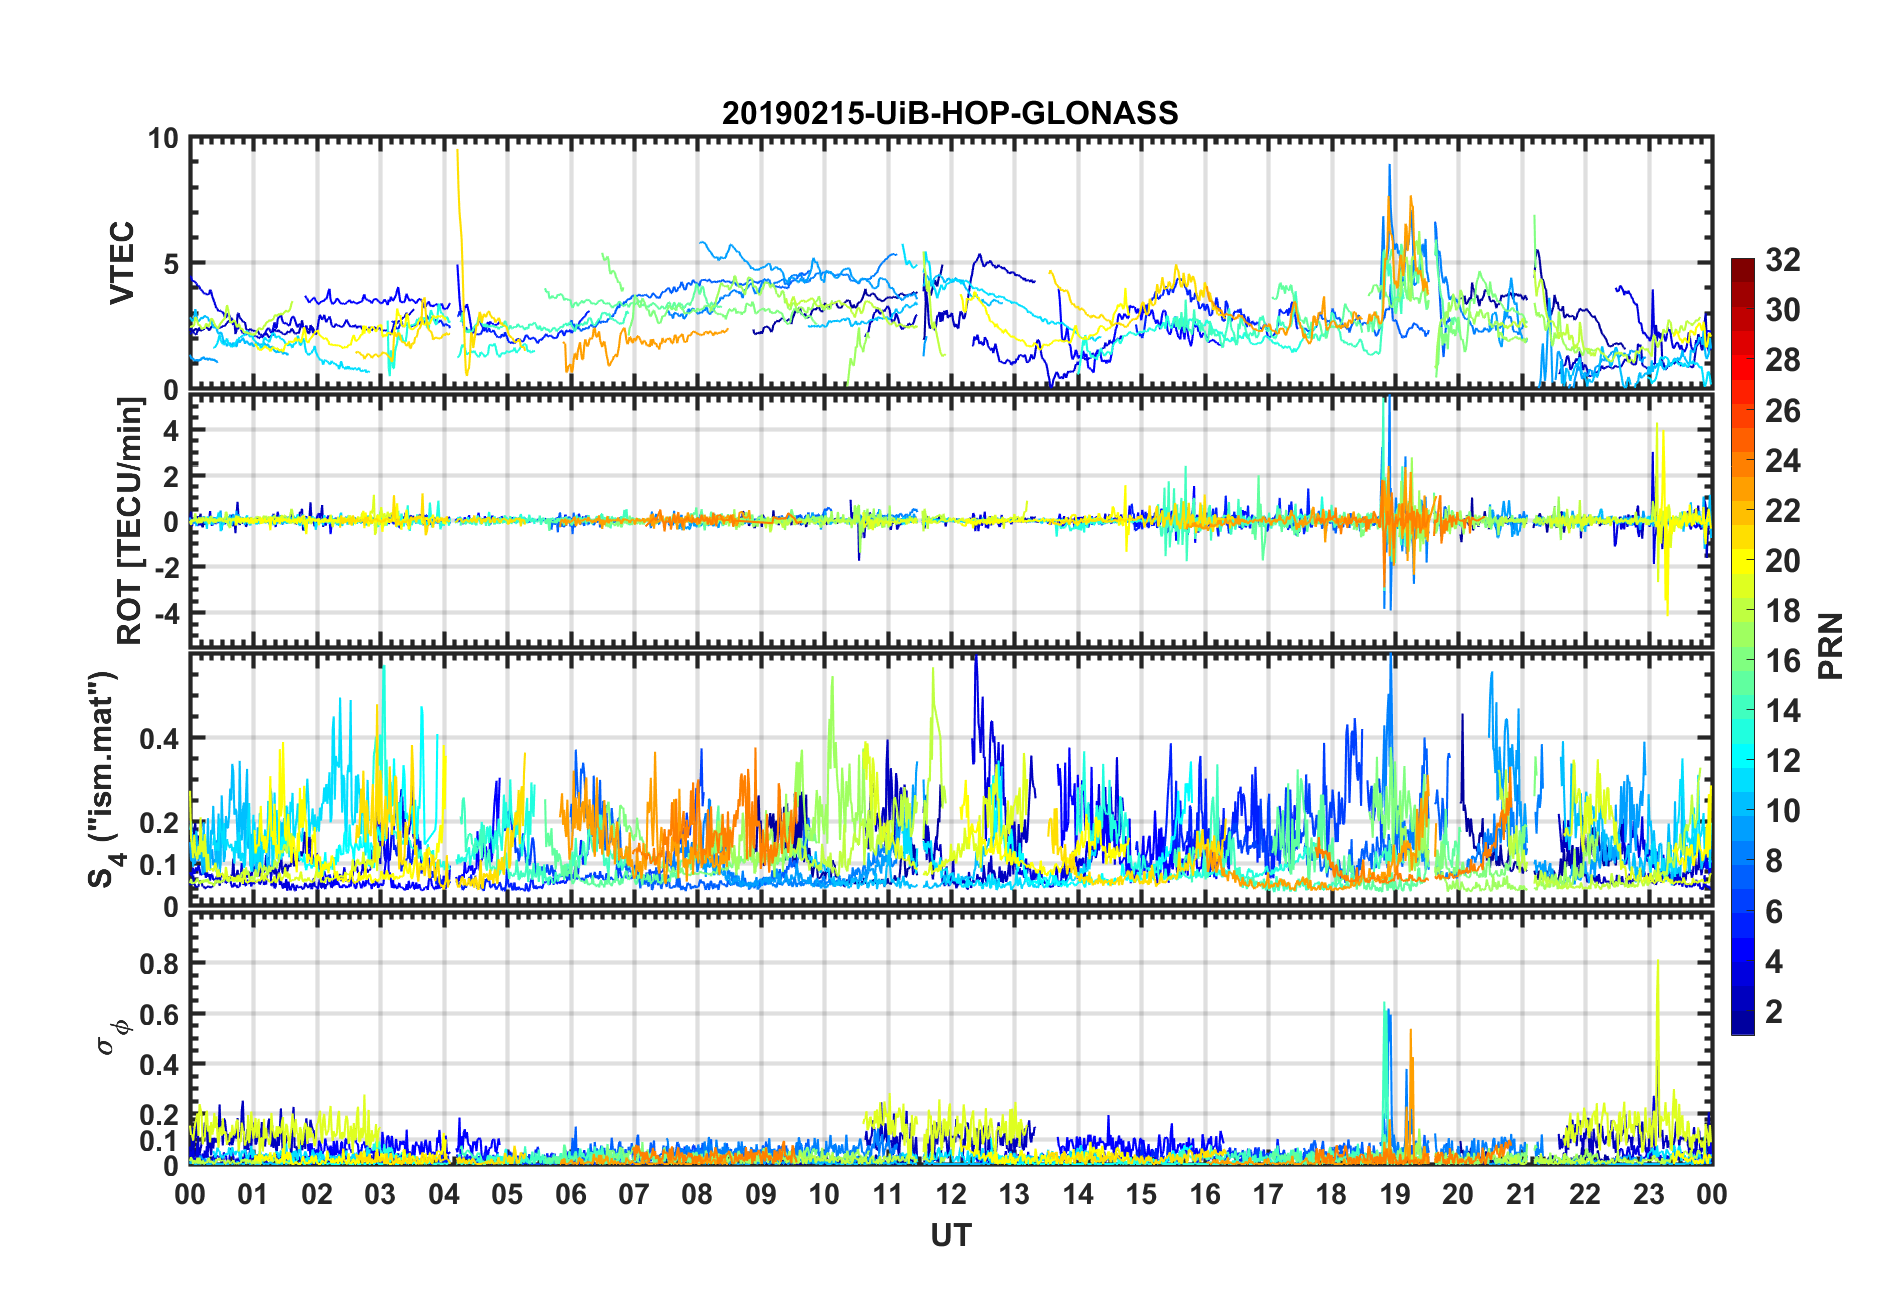The width and height of the screenshot is (1902, 1292).
Task: Click x-axis tick label 15
Action: pyautogui.click(x=1141, y=1194)
